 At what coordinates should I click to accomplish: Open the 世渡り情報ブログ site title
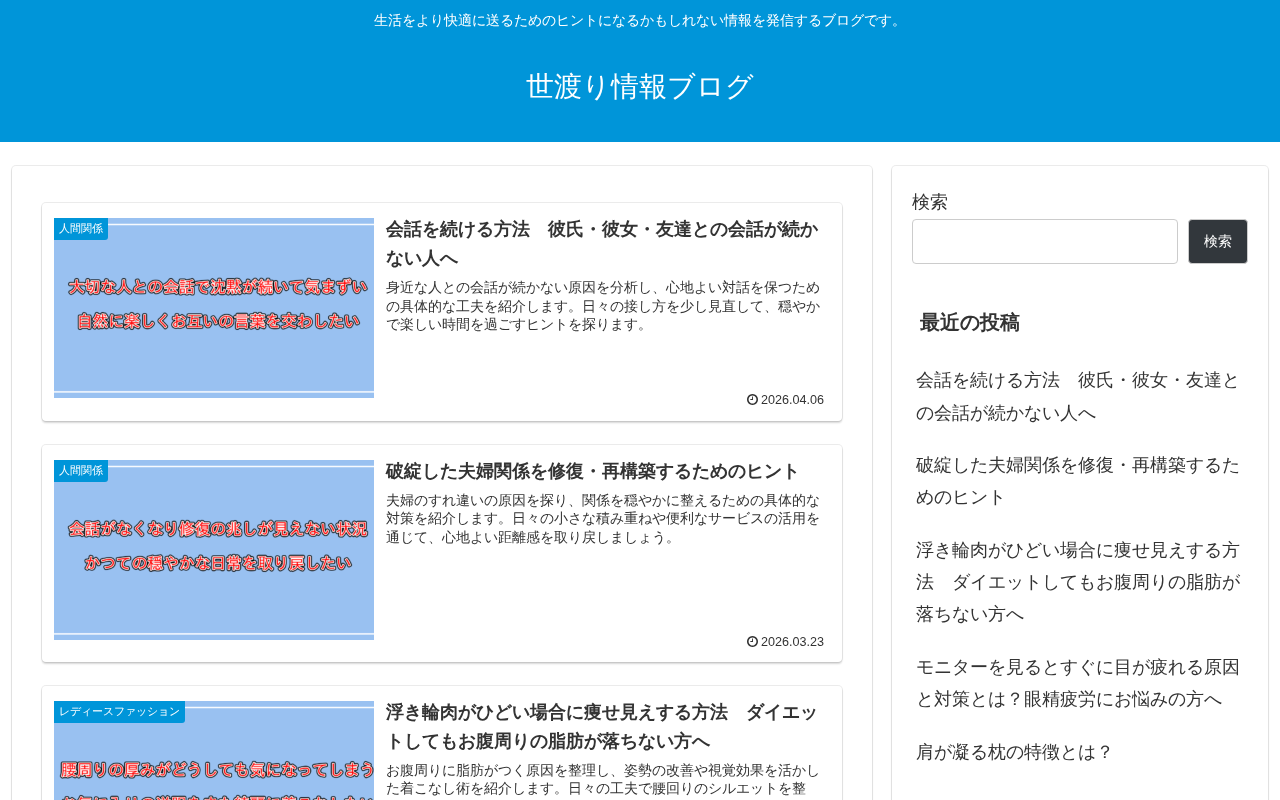[640, 87]
